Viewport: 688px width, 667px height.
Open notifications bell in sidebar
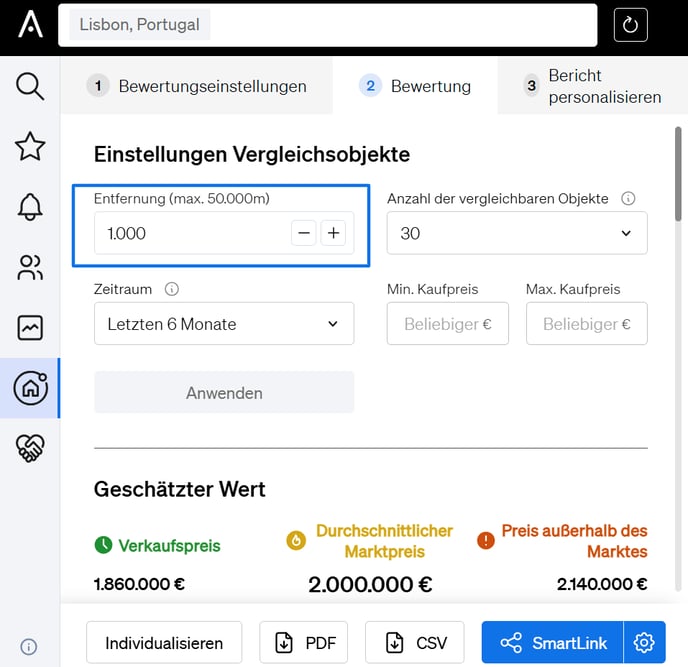coord(30,207)
